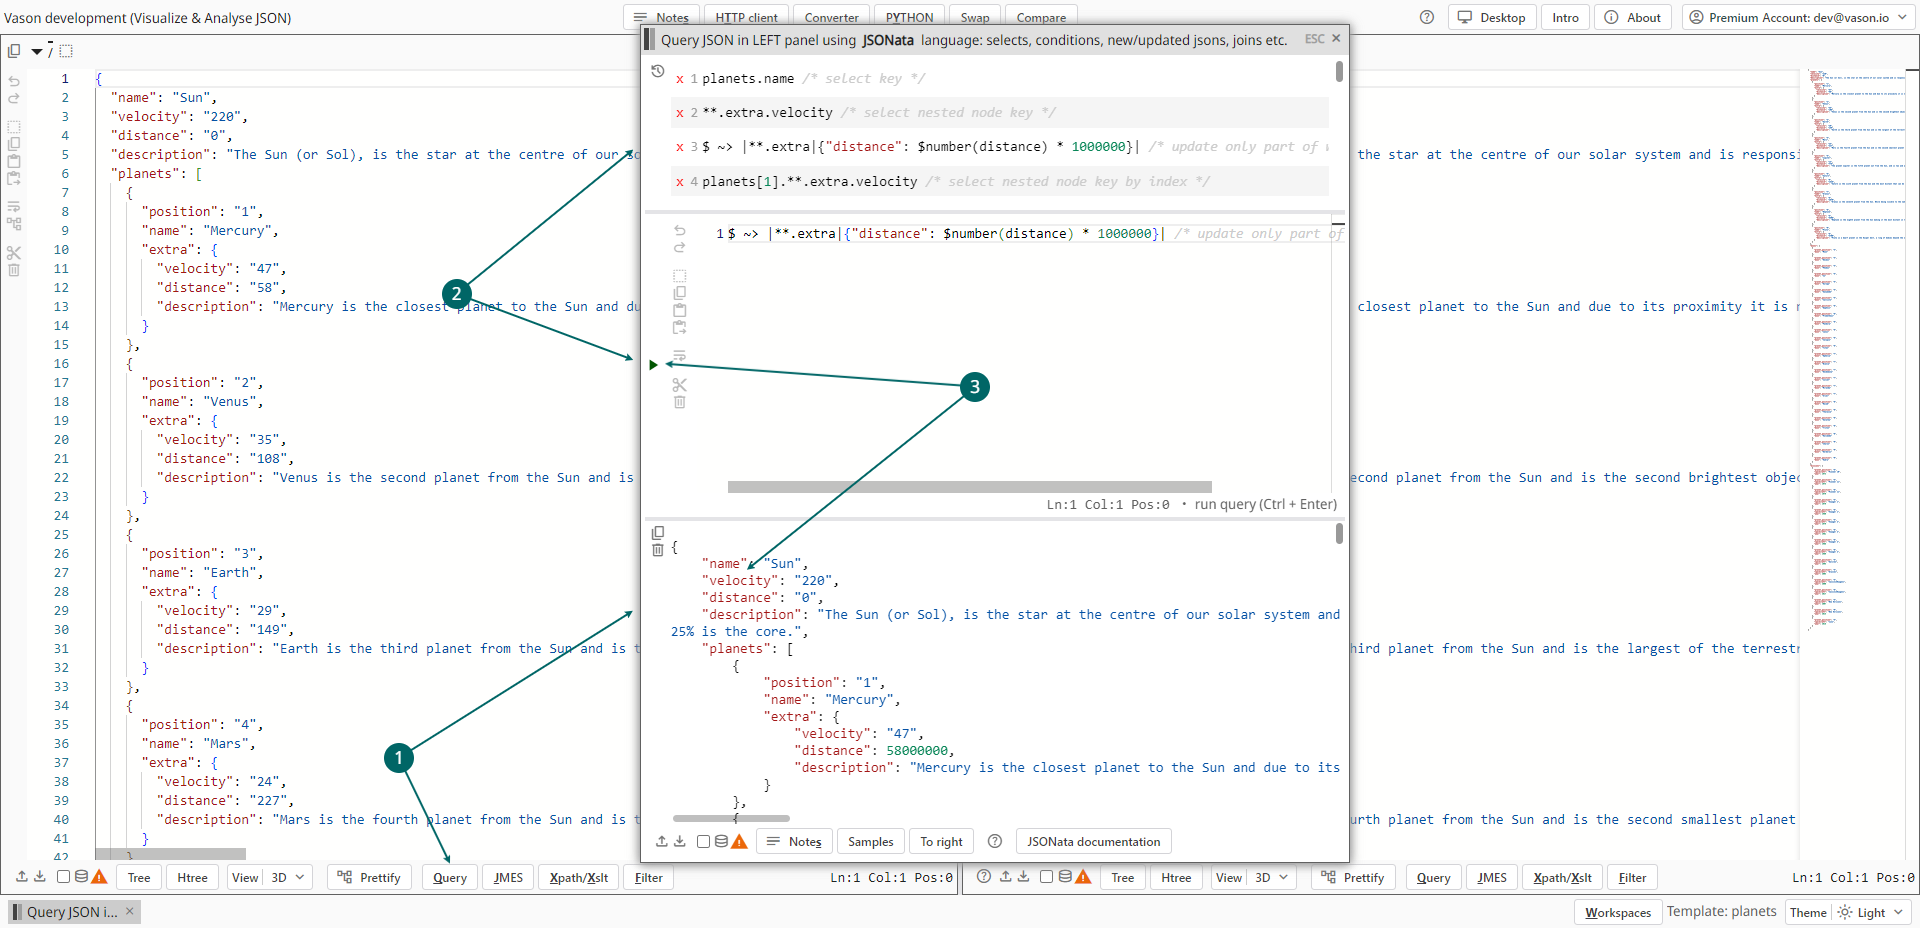Viewport: 1920px width, 928px height.
Task: Copy query result using the copy icon
Action: (x=657, y=533)
